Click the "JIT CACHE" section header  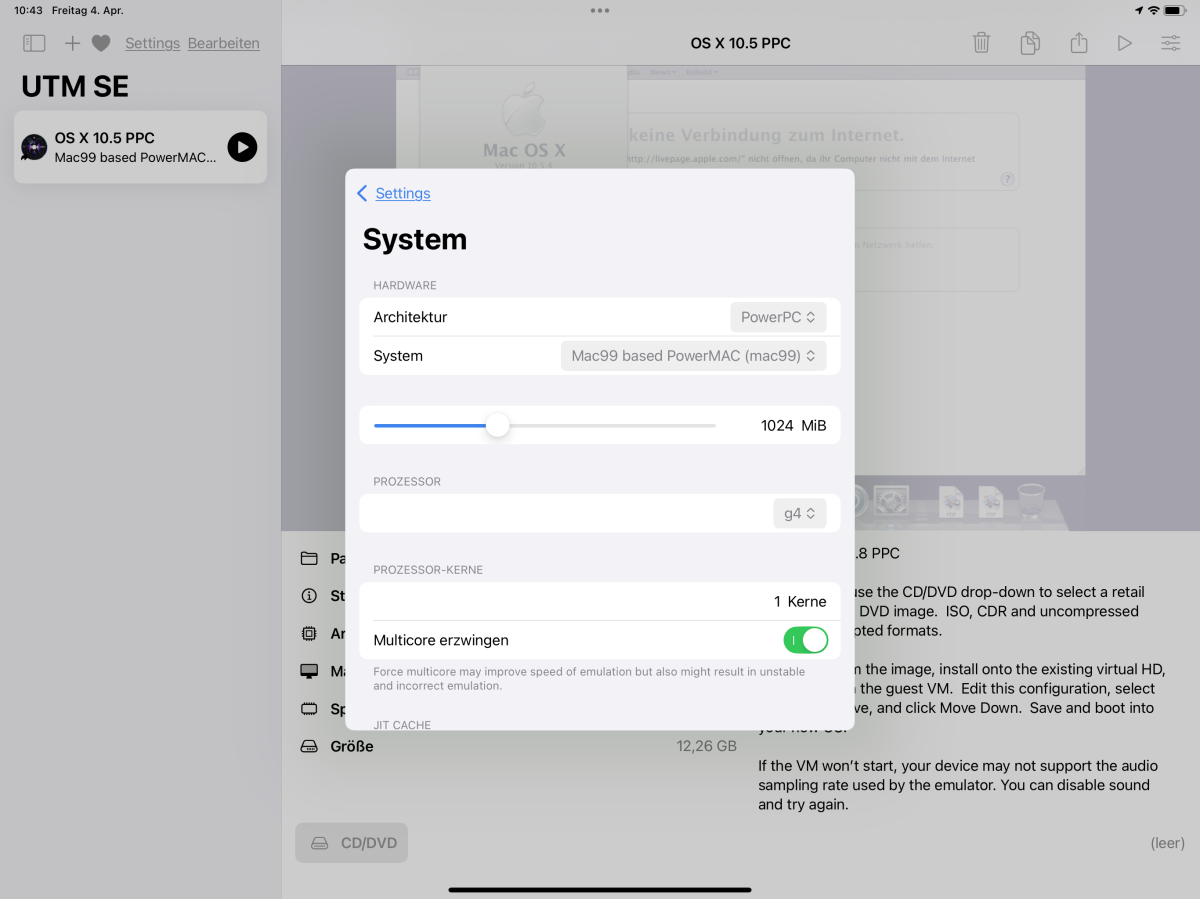point(402,724)
